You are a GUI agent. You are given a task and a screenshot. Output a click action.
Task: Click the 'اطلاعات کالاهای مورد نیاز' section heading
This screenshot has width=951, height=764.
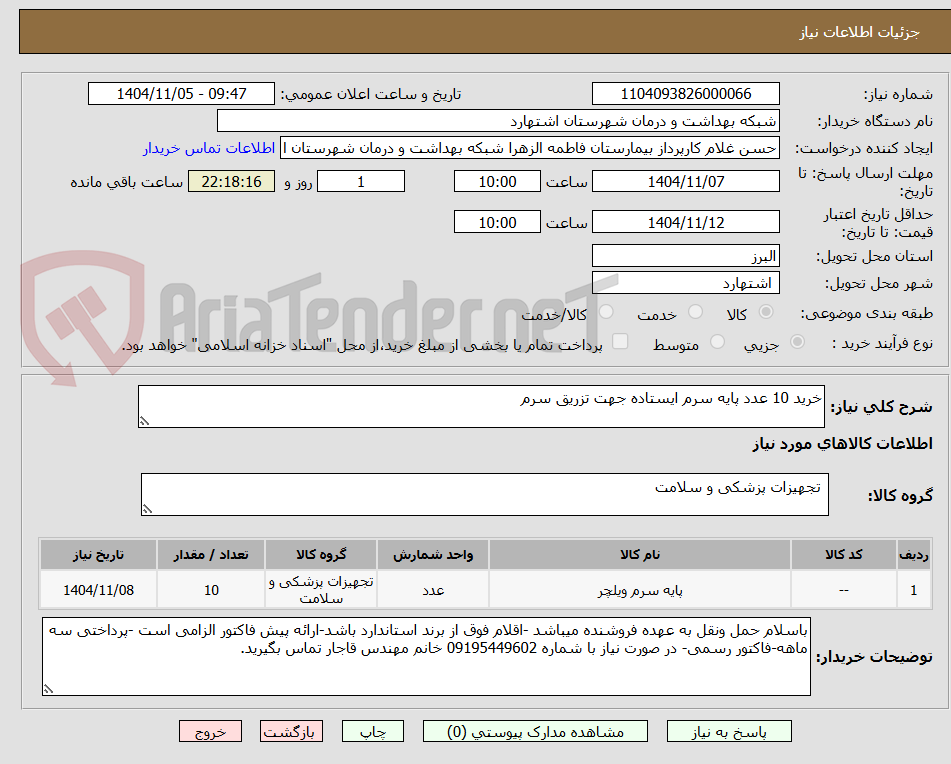coord(842,444)
